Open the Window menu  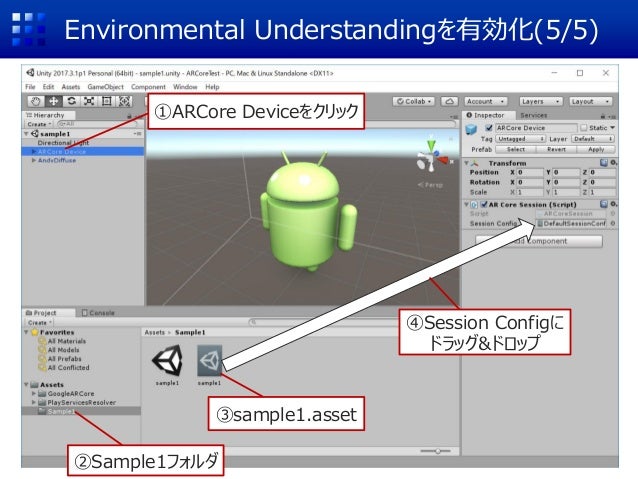[x=185, y=87]
